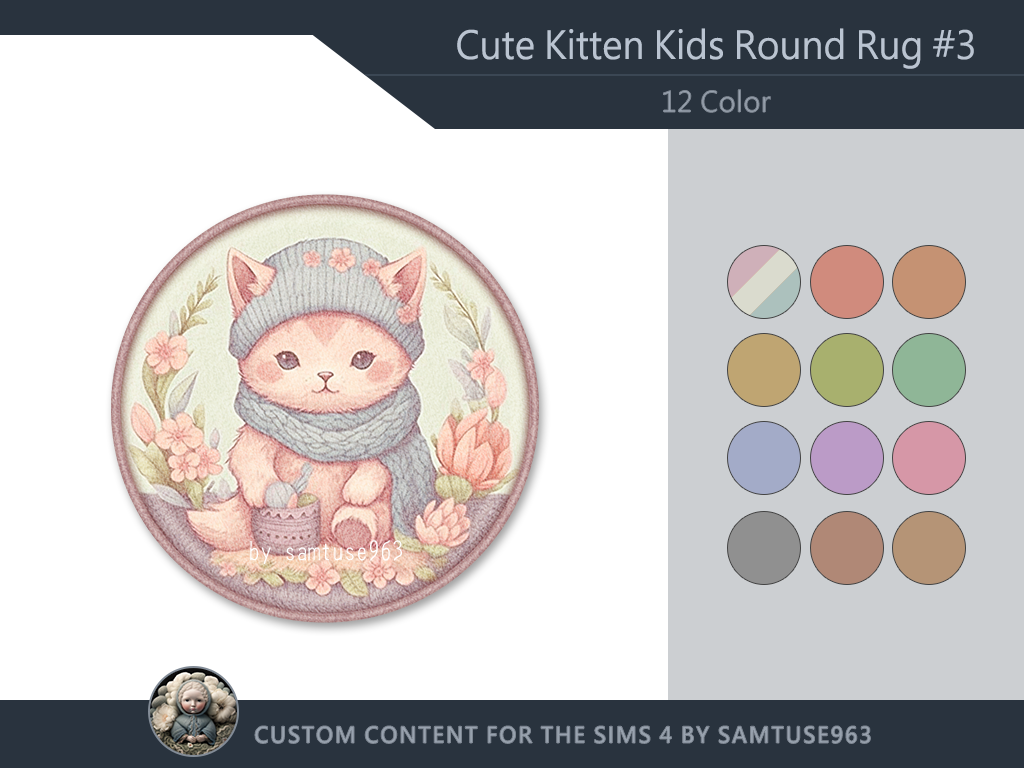Choose the sage mint green swatch
The width and height of the screenshot is (1024, 768).
(x=929, y=370)
